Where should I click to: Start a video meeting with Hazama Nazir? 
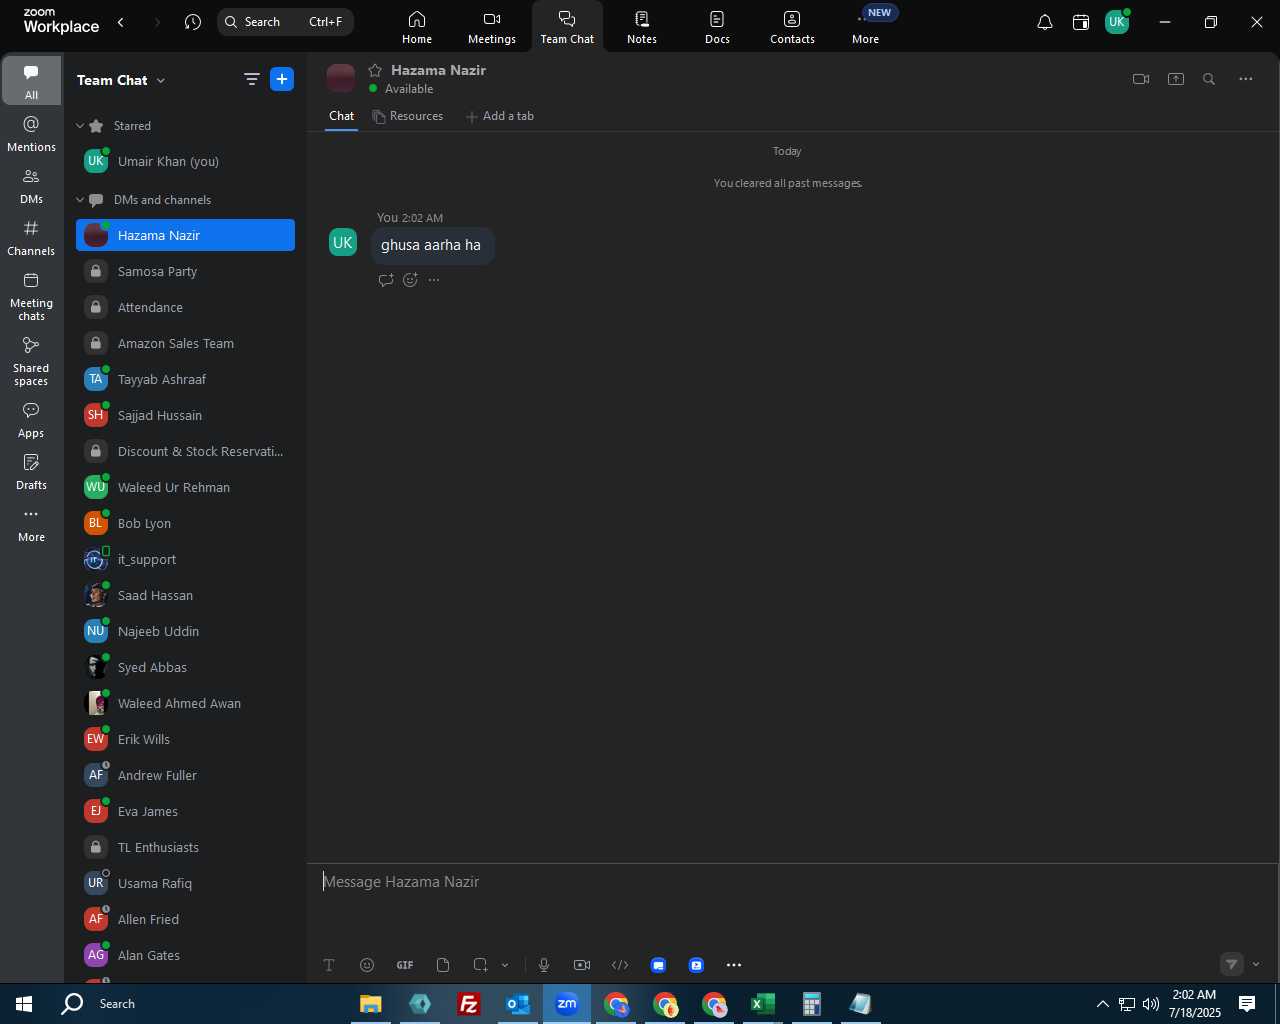(1141, 79)
